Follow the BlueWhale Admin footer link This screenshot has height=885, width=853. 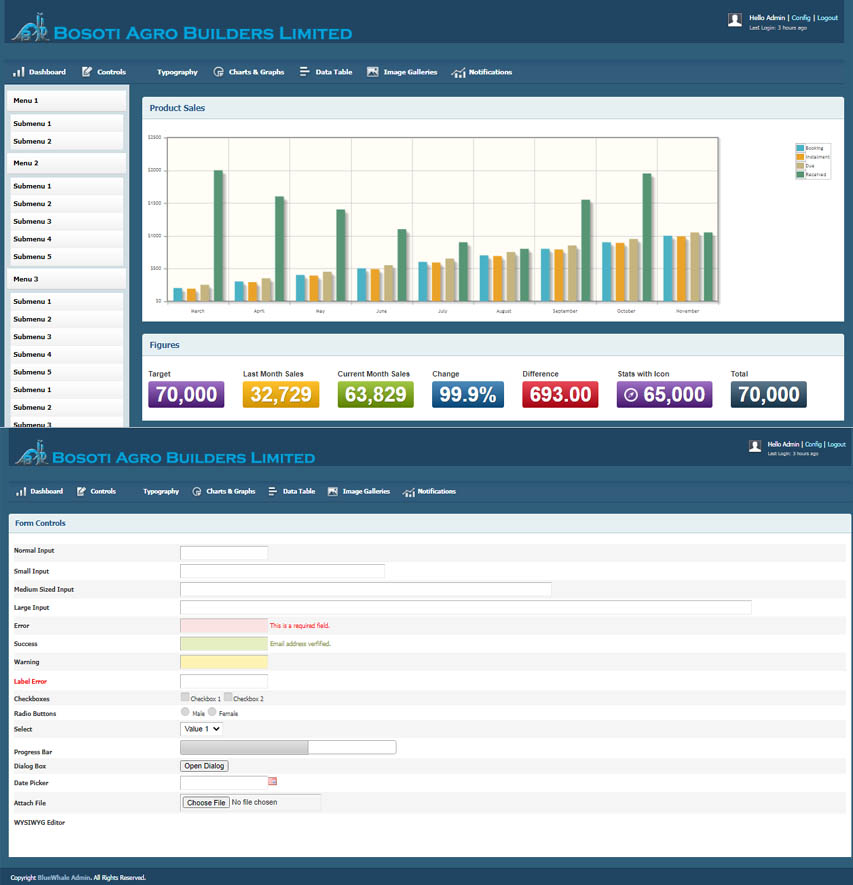click(64, 877)
